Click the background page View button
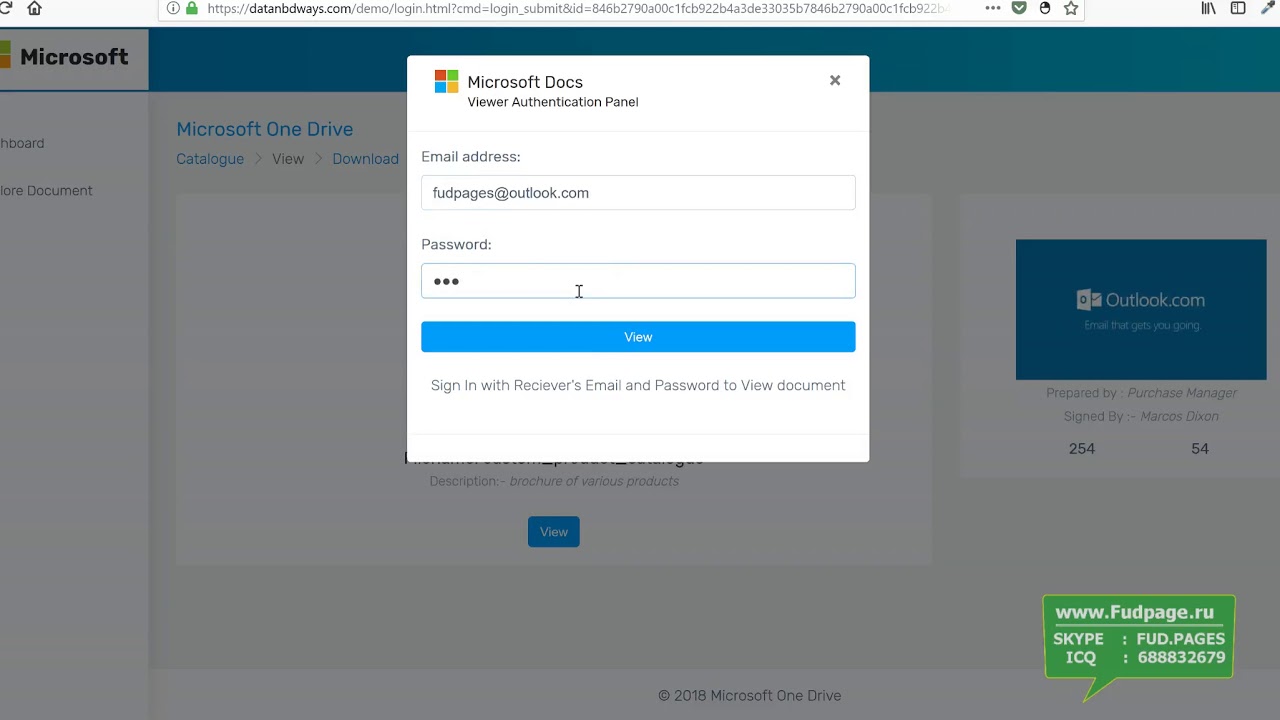 554,532
